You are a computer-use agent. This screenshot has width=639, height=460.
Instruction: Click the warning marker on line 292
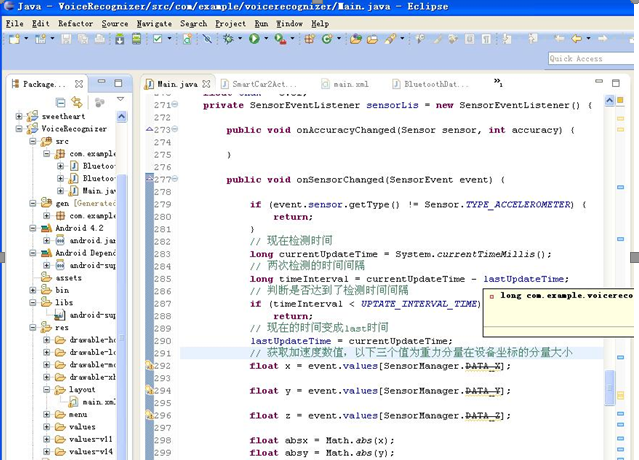[x=150, y=366]
